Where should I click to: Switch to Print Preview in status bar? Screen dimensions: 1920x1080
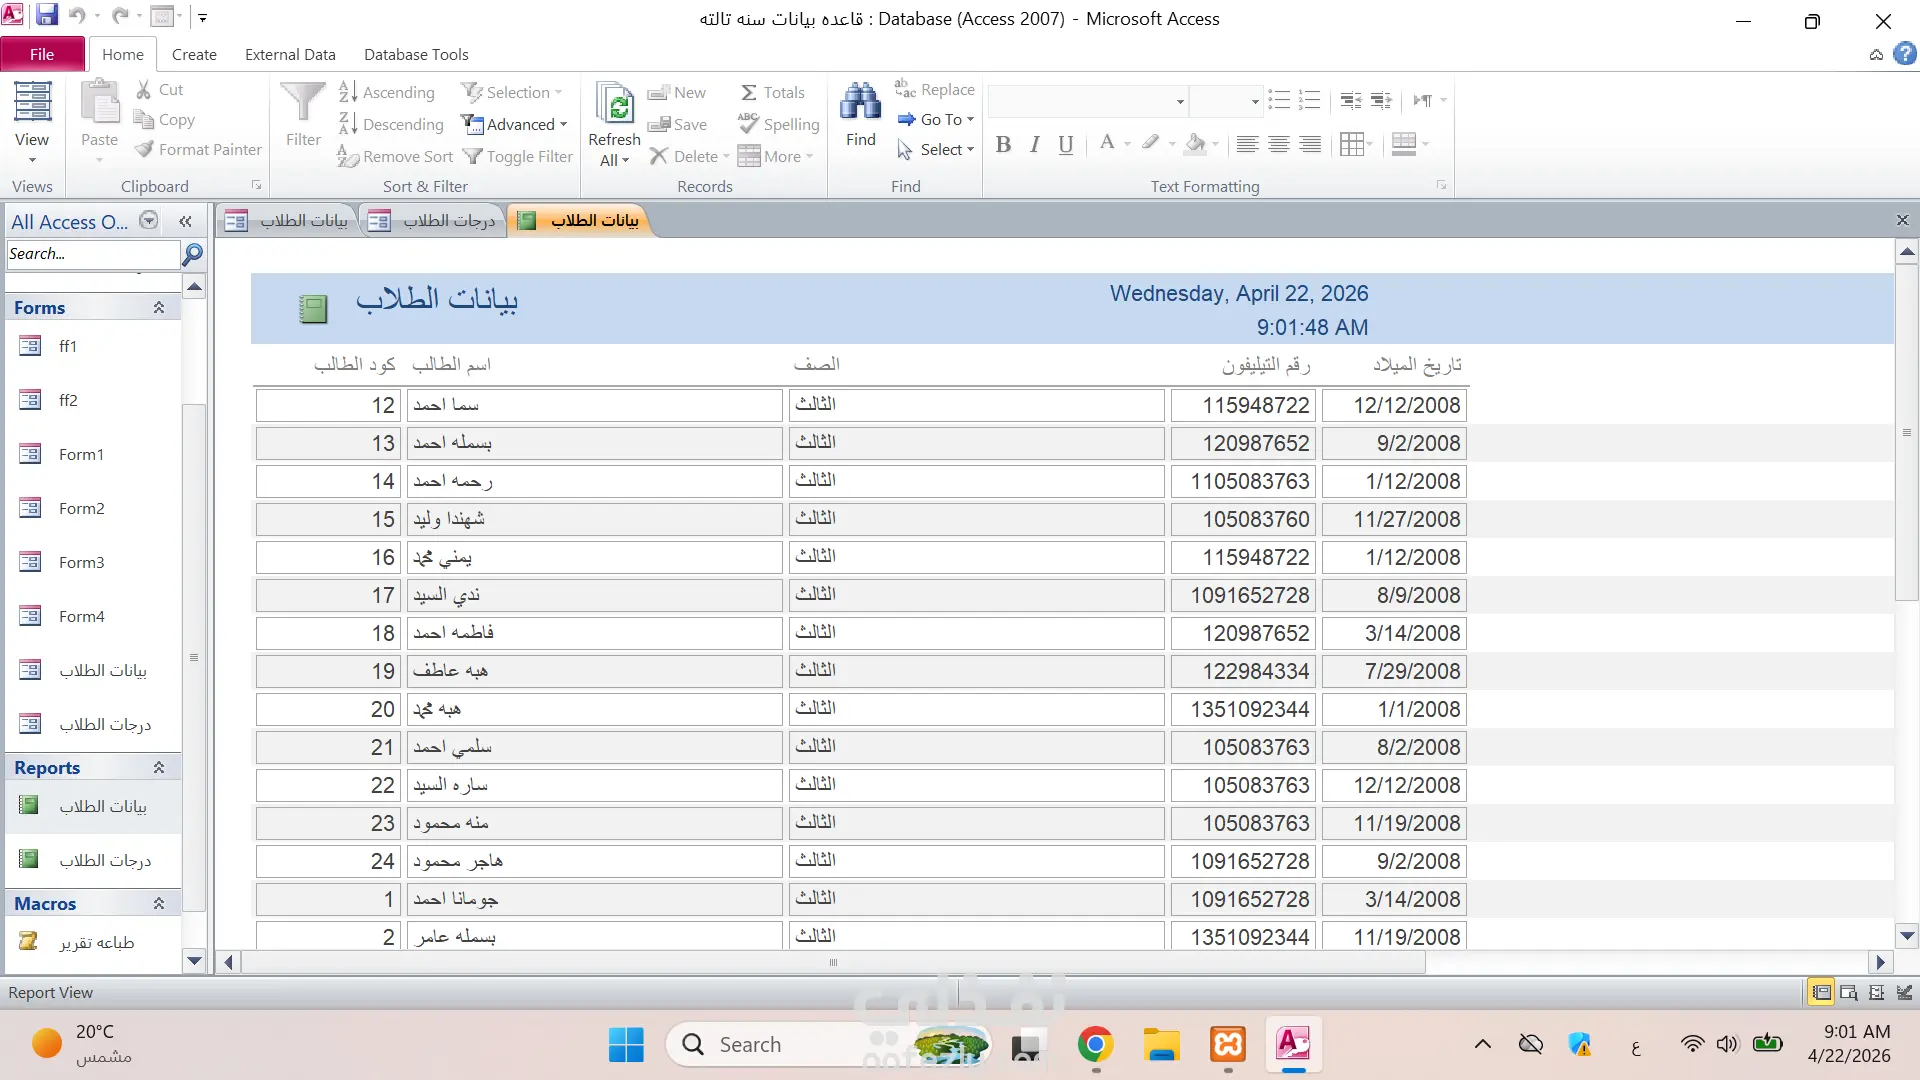click(1849, 993)
